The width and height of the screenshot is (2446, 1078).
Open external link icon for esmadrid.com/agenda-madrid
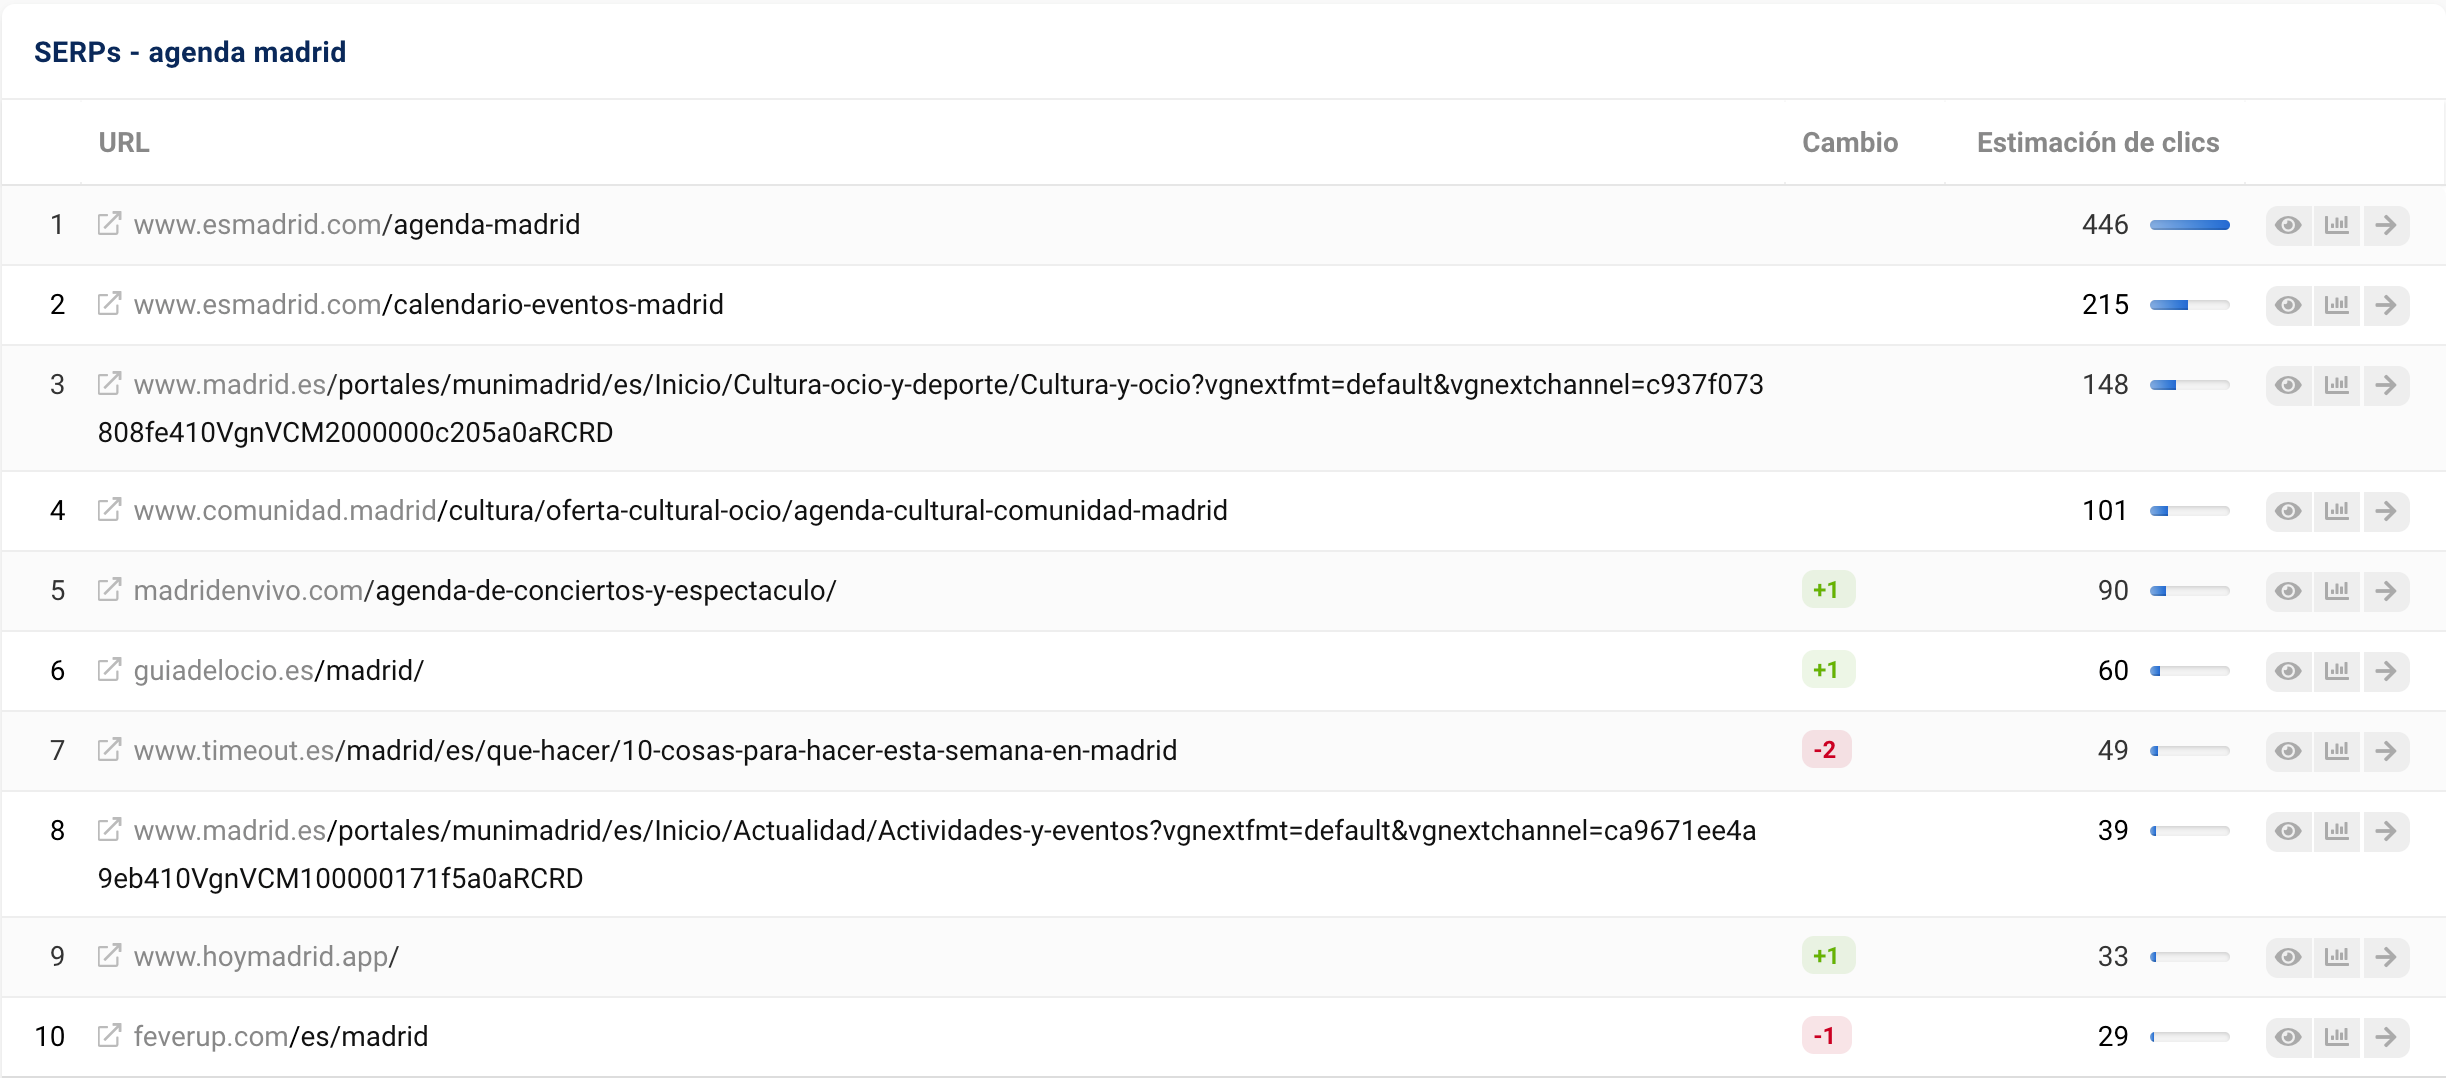[x=109, y=224]
